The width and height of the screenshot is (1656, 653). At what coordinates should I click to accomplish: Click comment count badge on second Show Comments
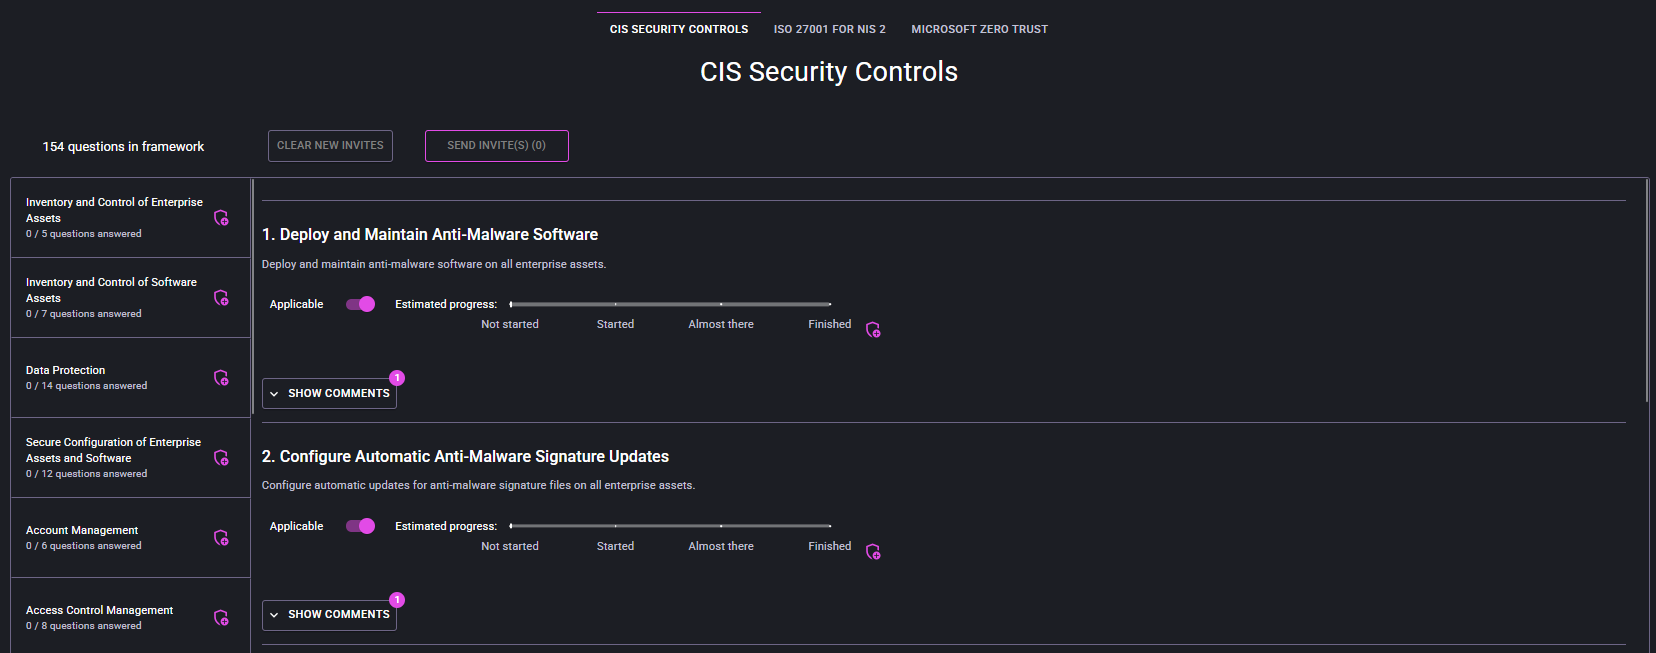click(397, 600)
